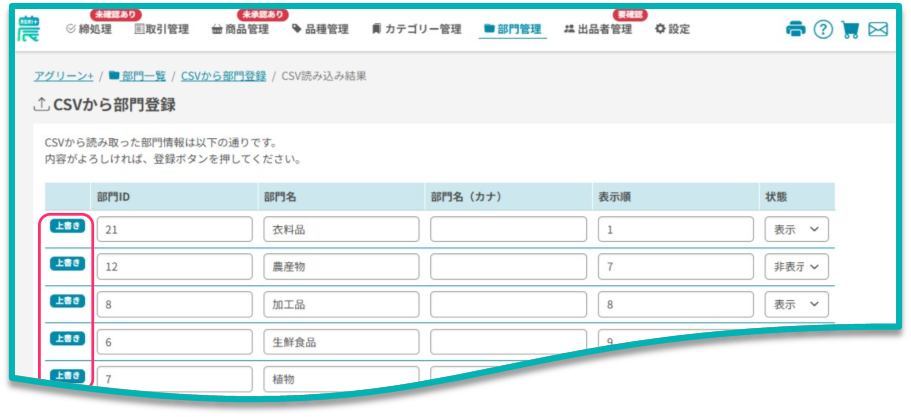Open 品種管理 from navigation bar
Screen dimensions: 911x417
(320, 29)
